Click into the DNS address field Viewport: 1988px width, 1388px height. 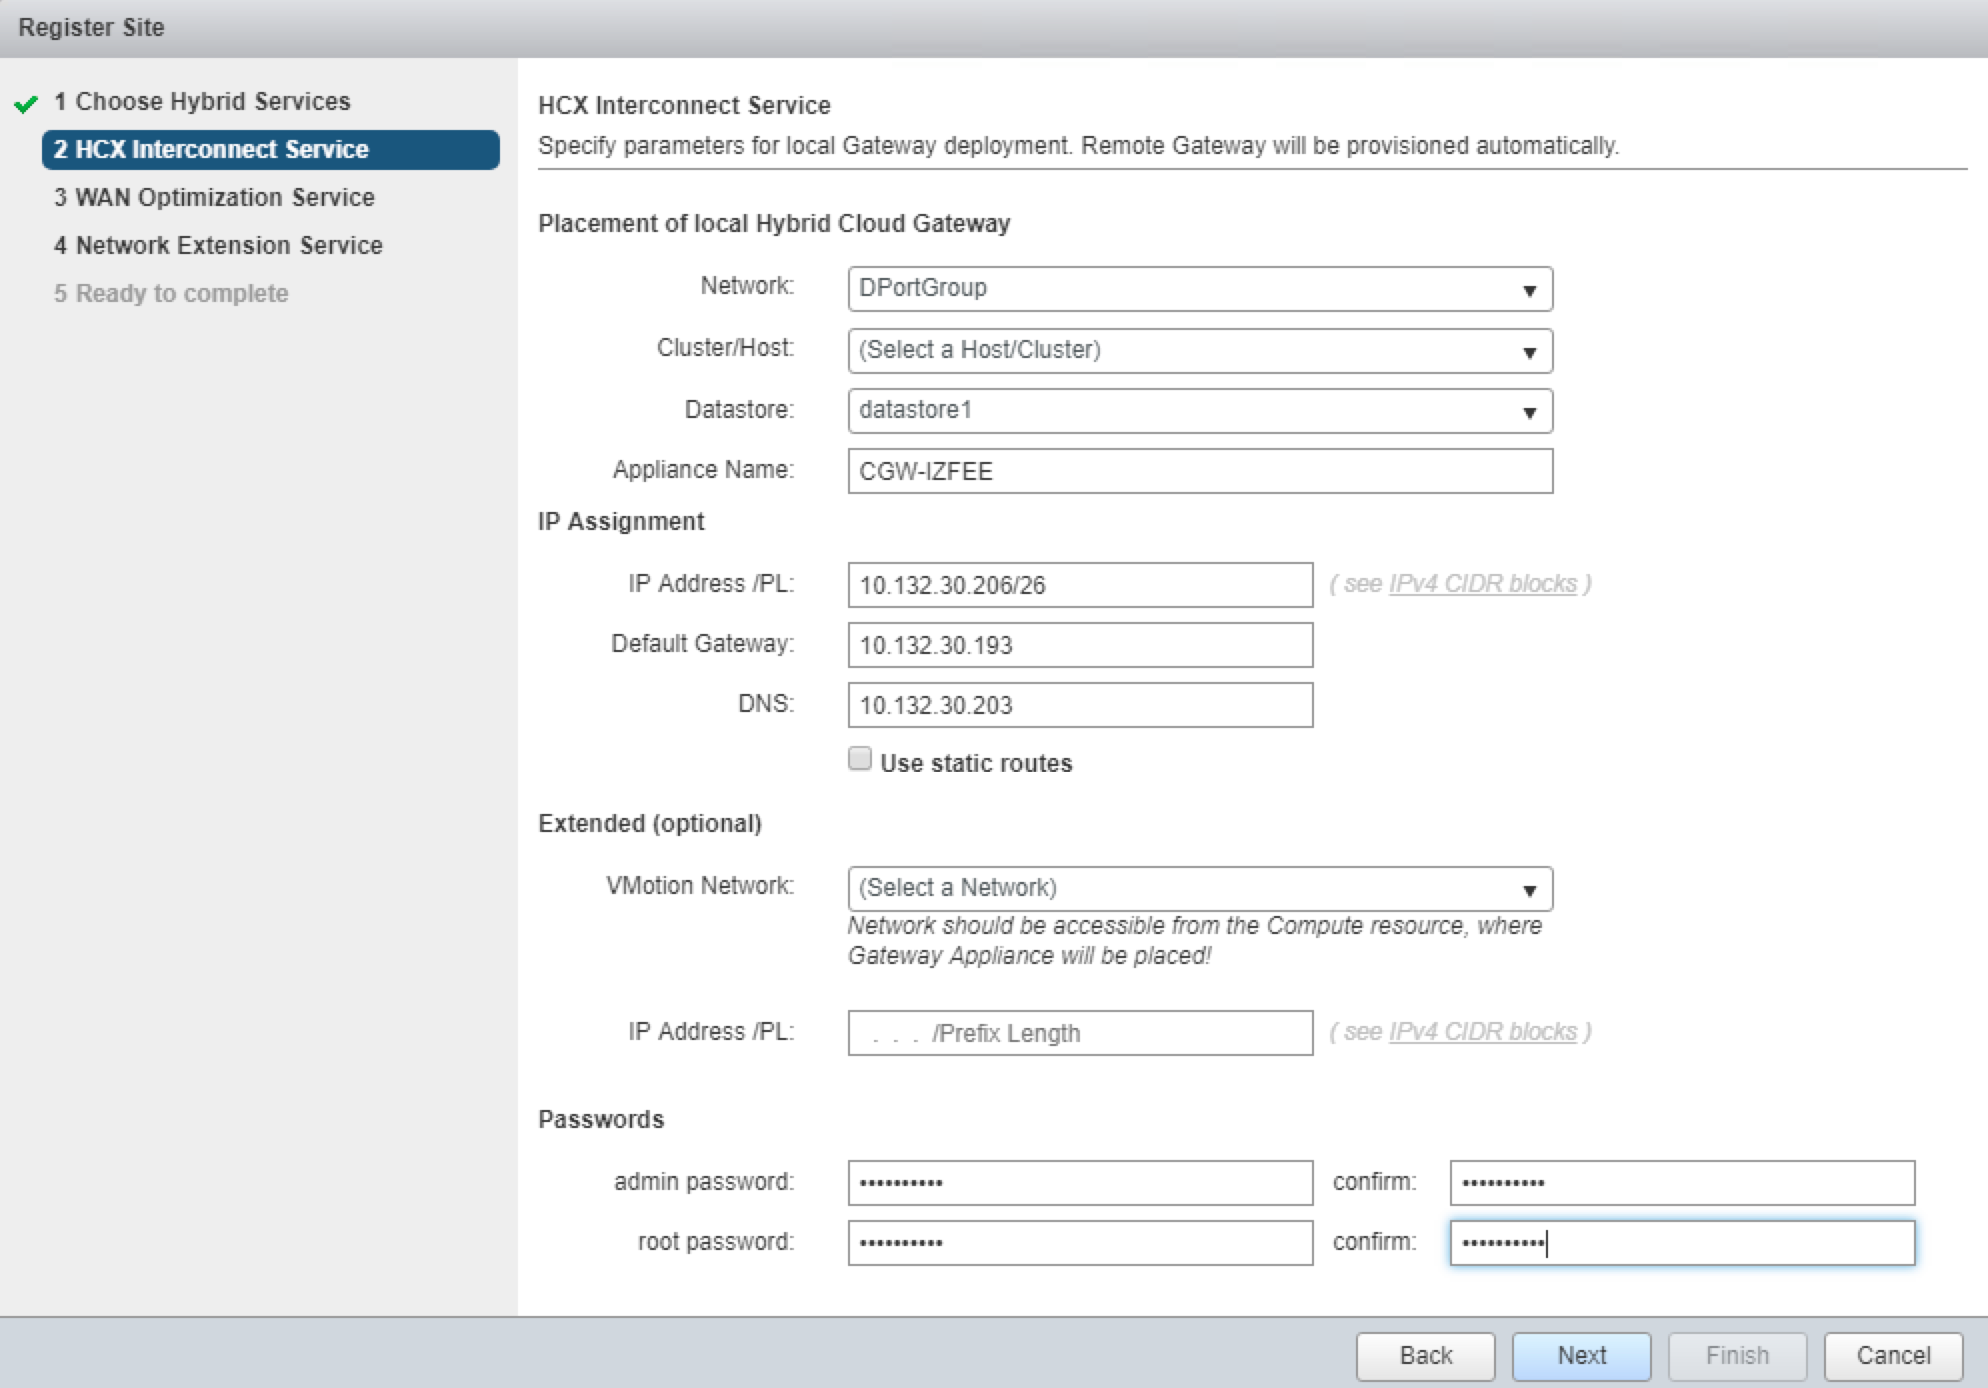1079,705
